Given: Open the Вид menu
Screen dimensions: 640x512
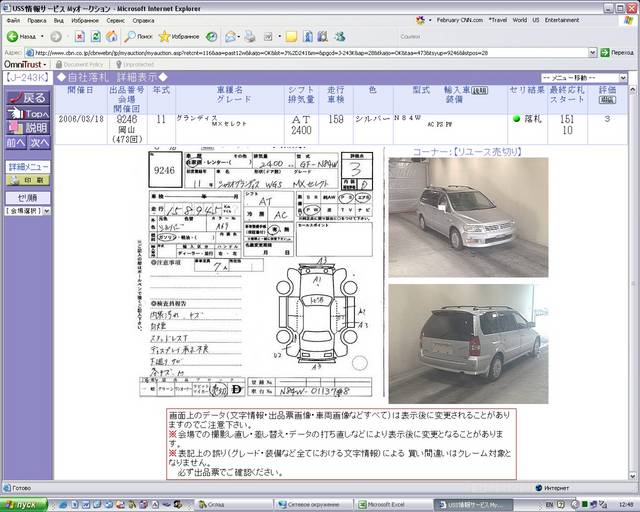Looking at the screenshot, I should coord(58,20).
